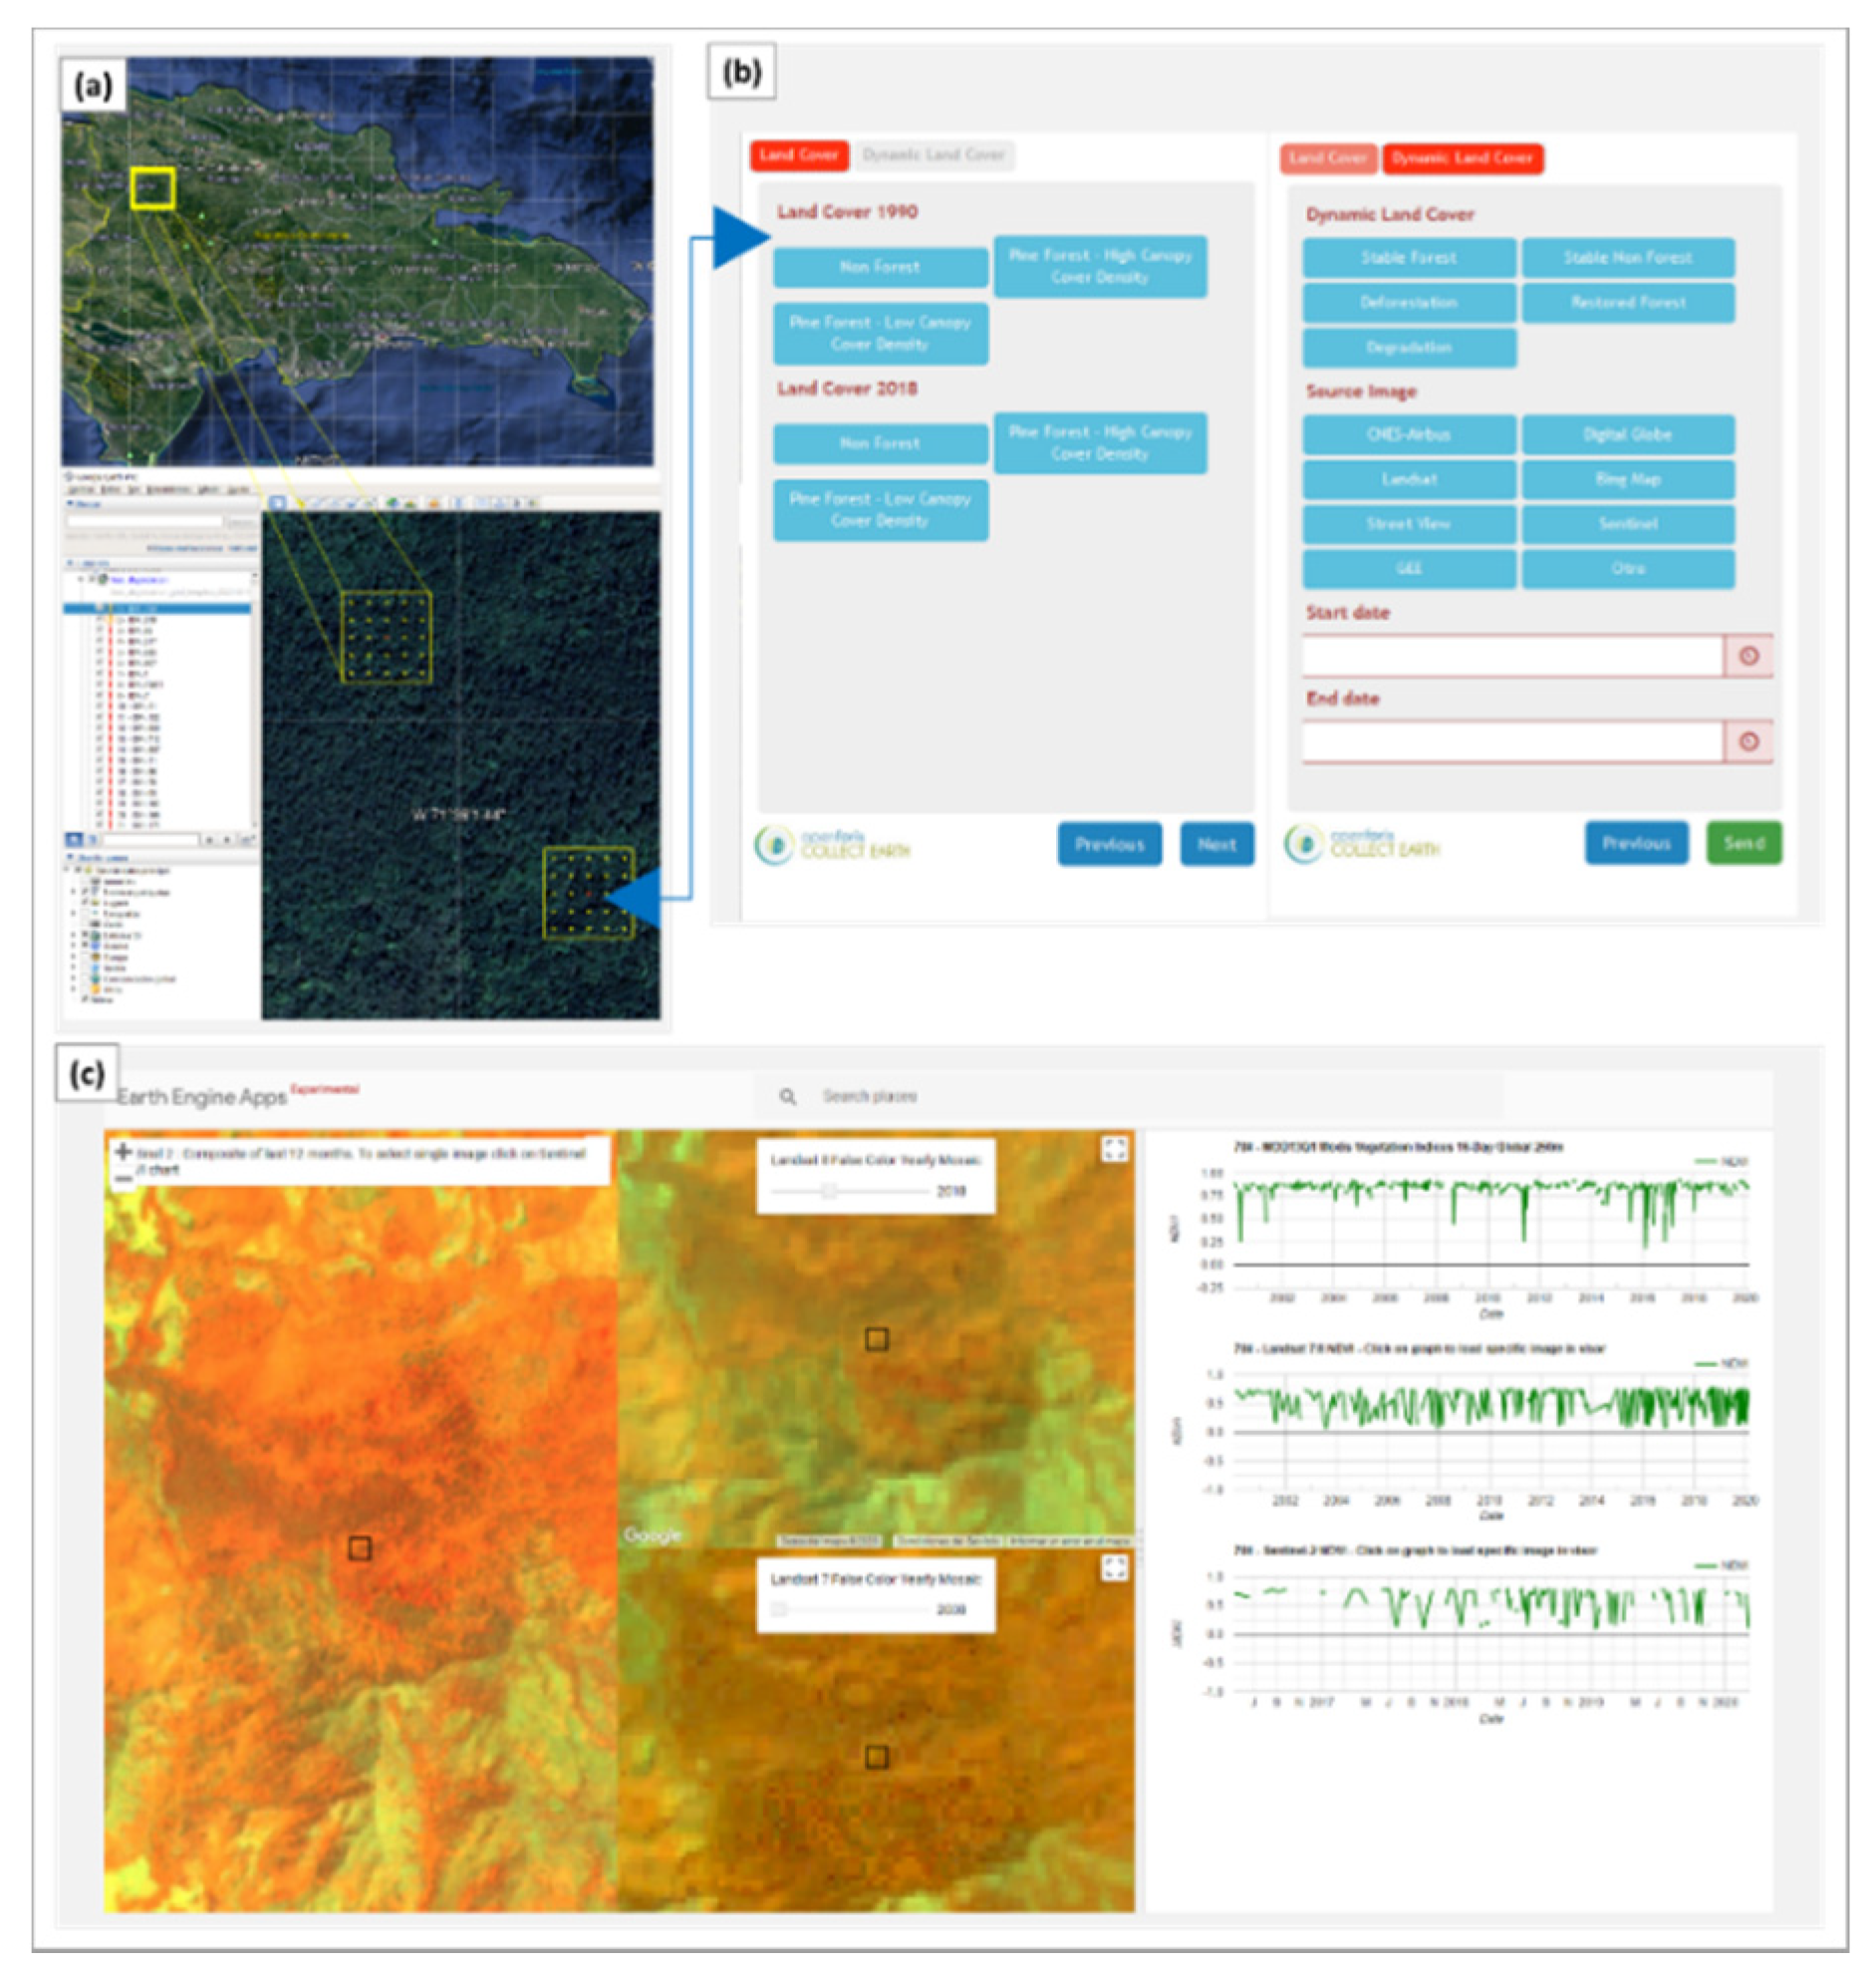Expand the Layers panel root node

(x=66, y=869)
